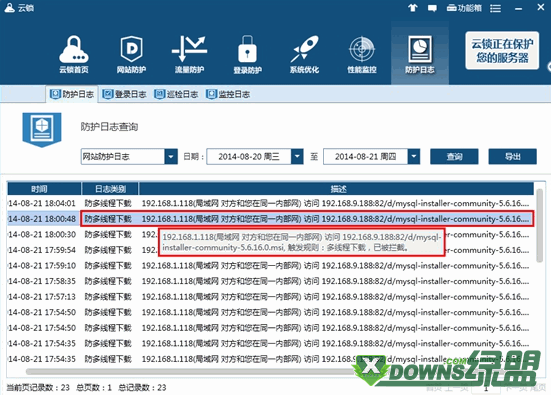Viewport: 551px width, 395px height.
Task: Open 性能监控 radar icon
Action: [362, 54]
